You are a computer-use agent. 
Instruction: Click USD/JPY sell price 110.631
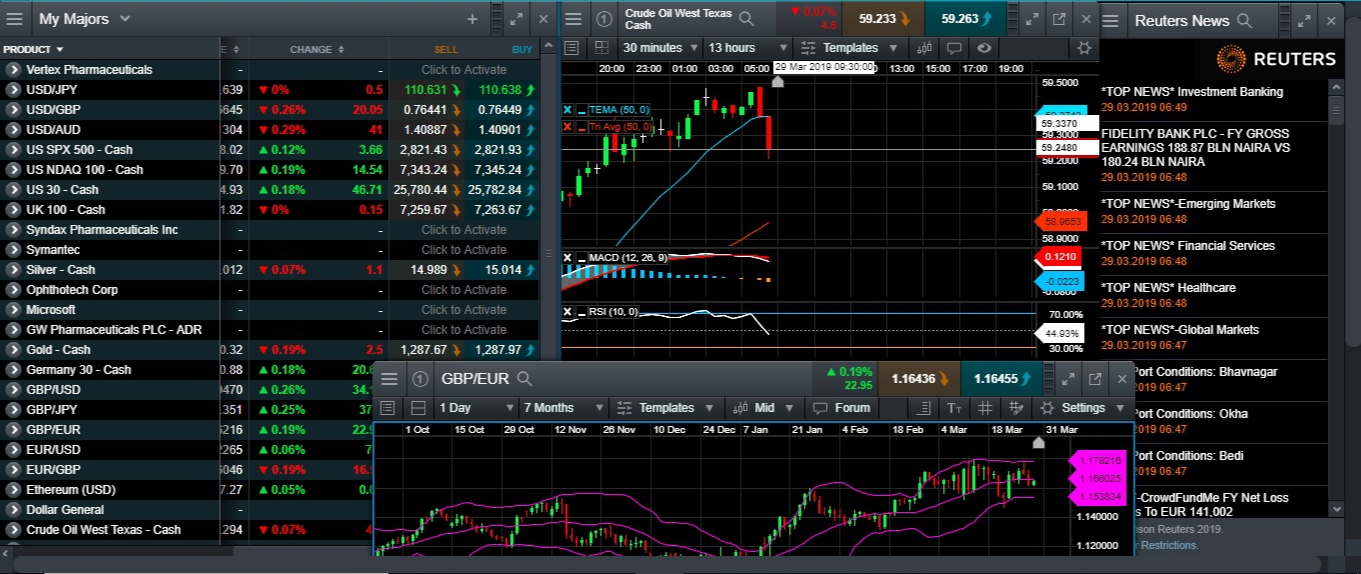[x=427, y=90]
